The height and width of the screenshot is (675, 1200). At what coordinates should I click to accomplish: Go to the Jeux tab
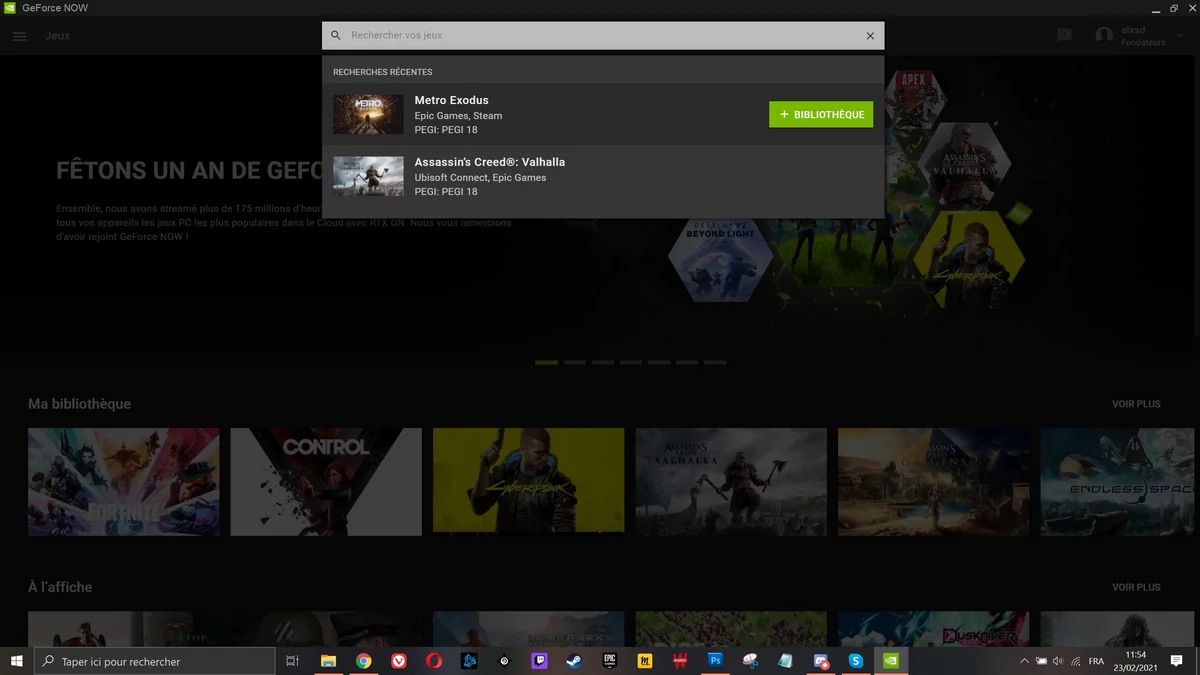57,36
